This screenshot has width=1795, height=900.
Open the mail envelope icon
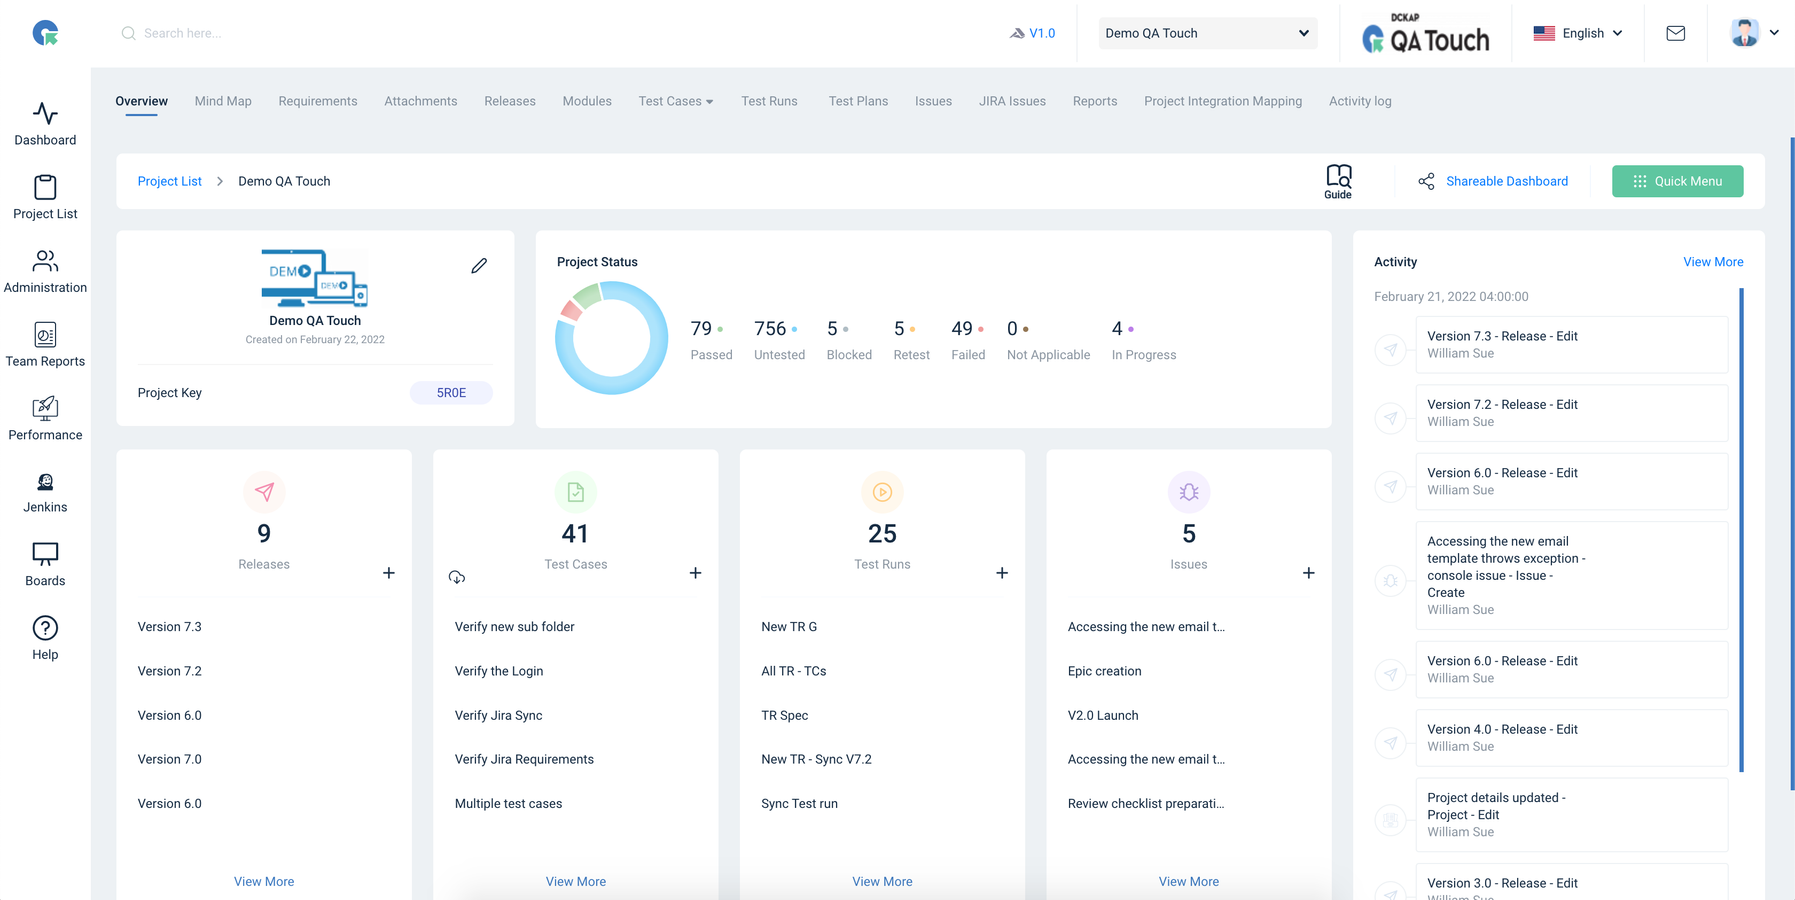(1676, 33)
